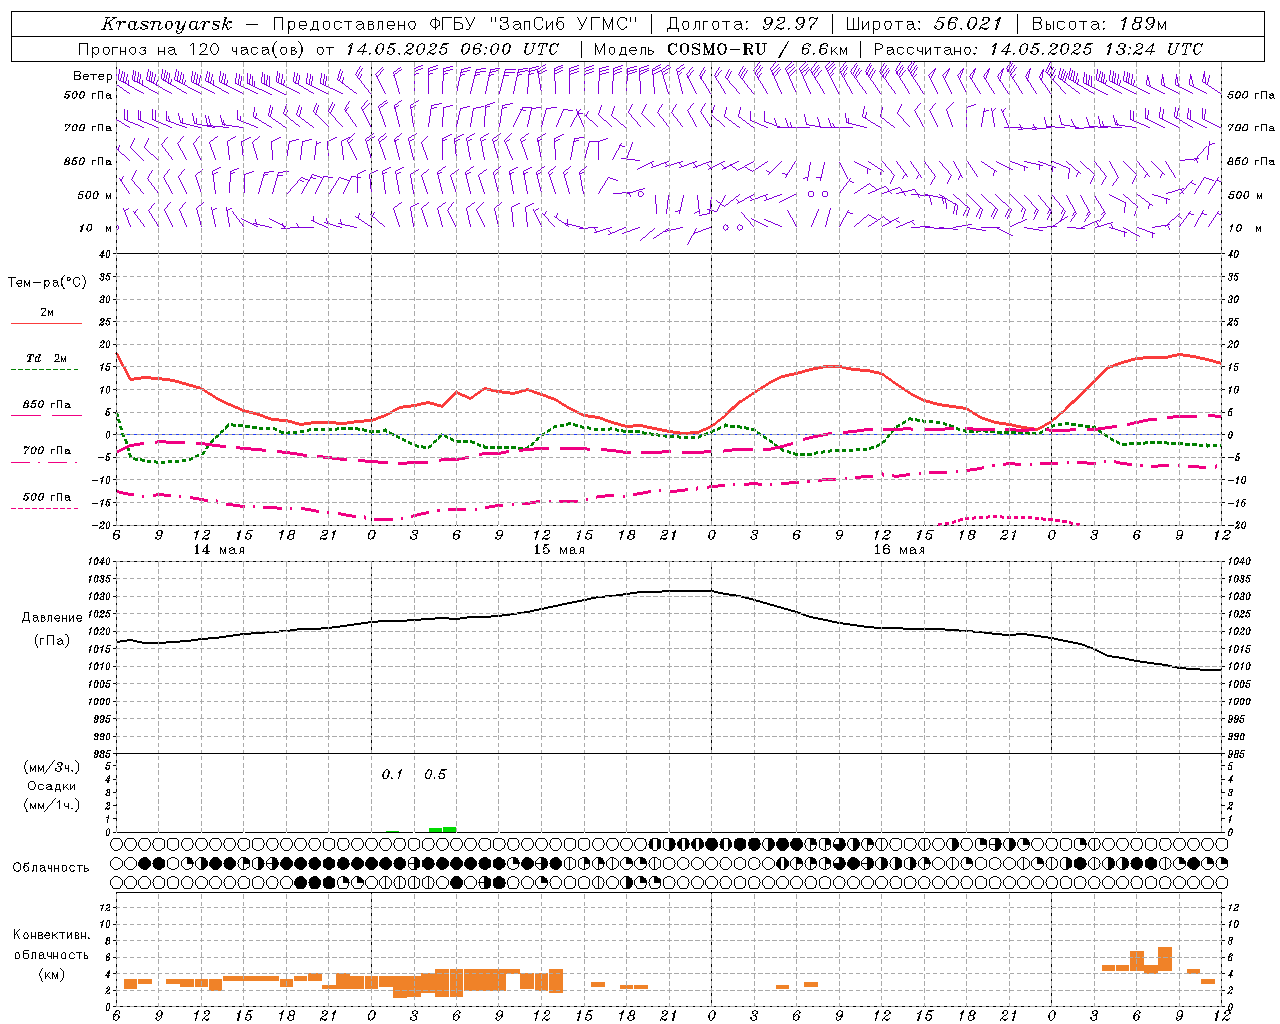1280x1024 pixels.
Task: Select the Долгота: 92.97 header value
Action: click(x=741, y=24)
